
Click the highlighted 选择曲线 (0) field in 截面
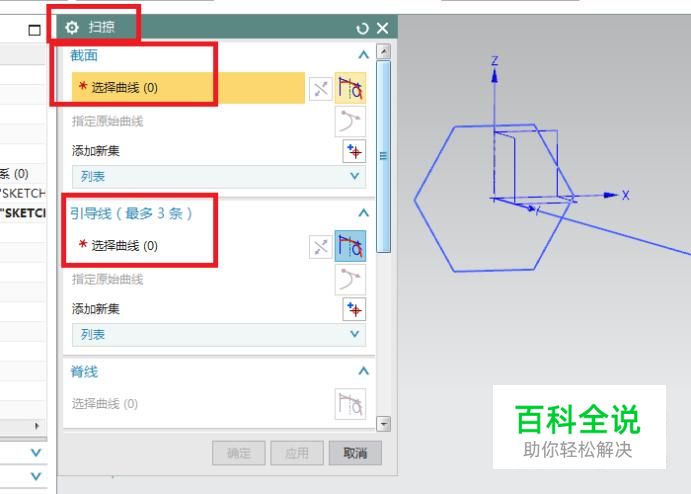pos(188,88)
